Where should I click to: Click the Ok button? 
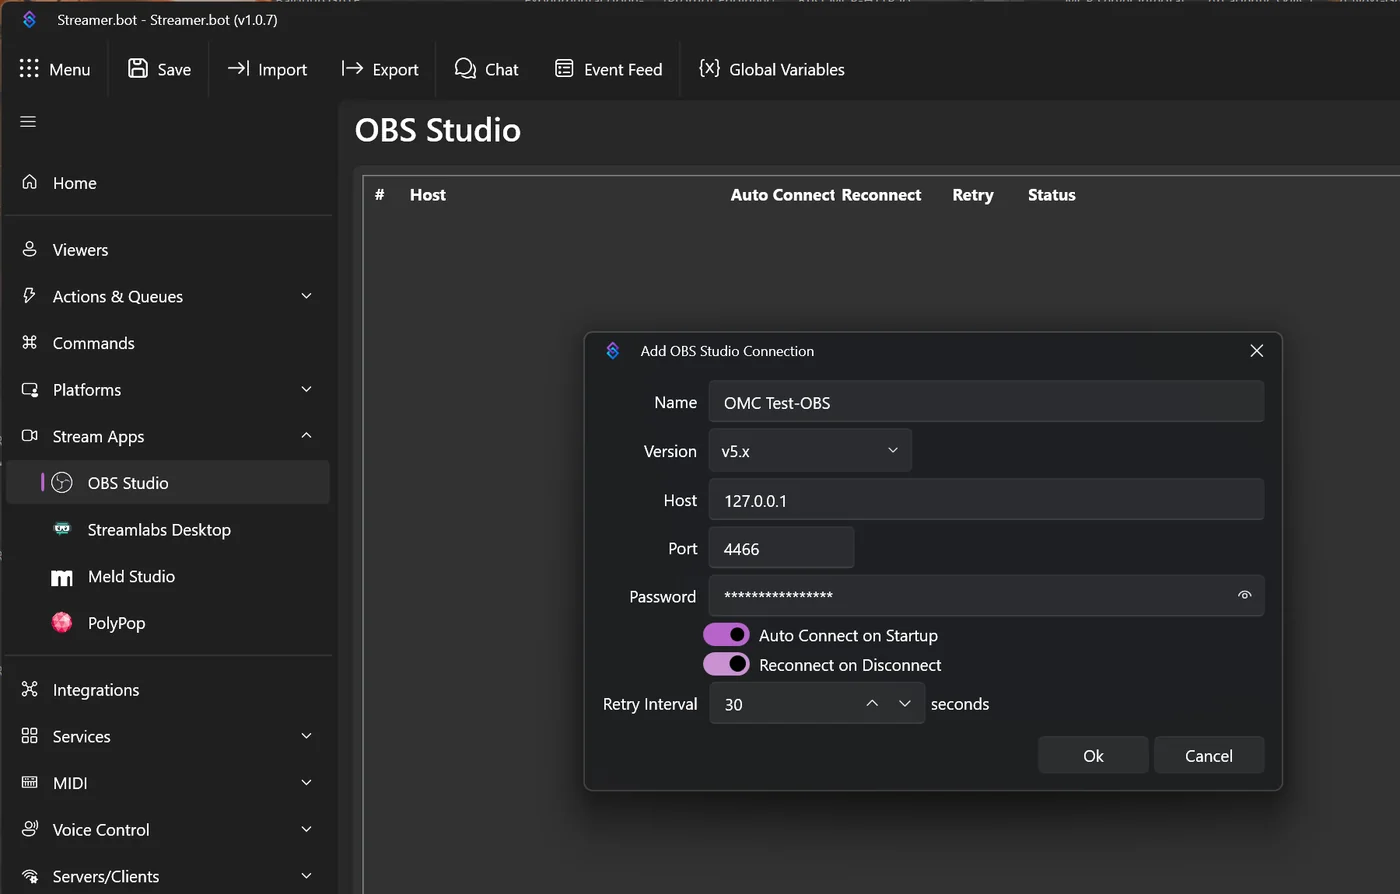pyautogui.click(x=1093, y=755)
